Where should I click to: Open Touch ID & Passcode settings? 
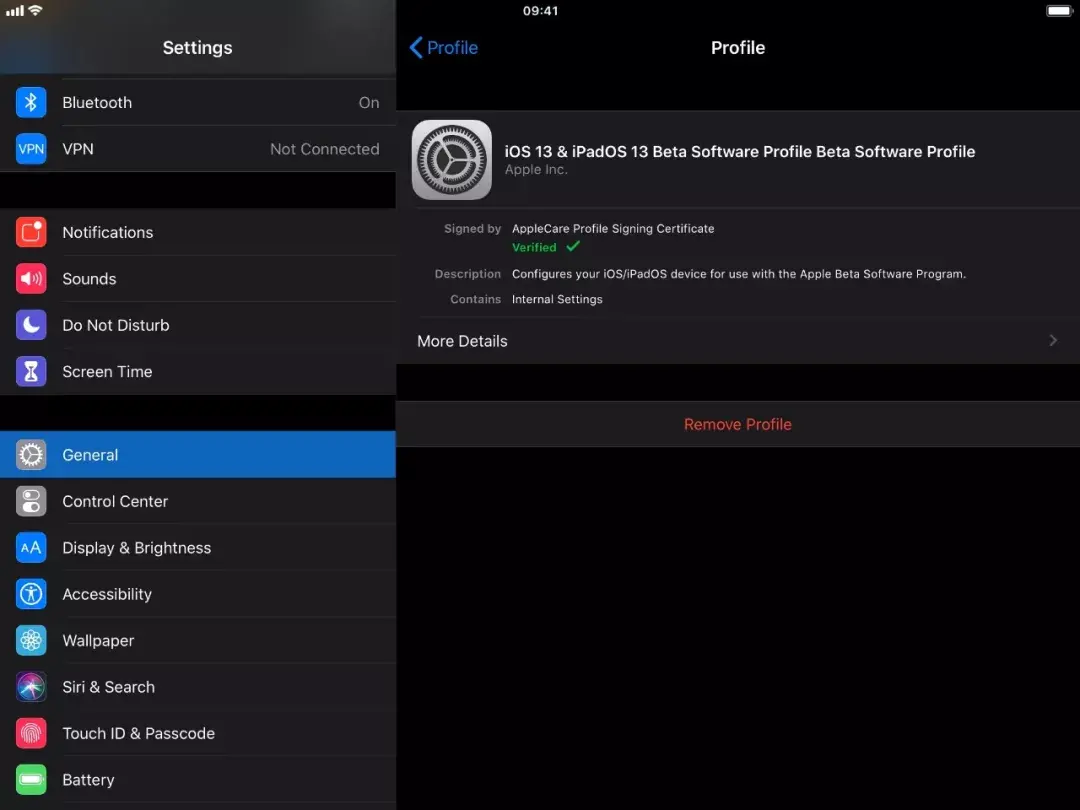(198, 734)
